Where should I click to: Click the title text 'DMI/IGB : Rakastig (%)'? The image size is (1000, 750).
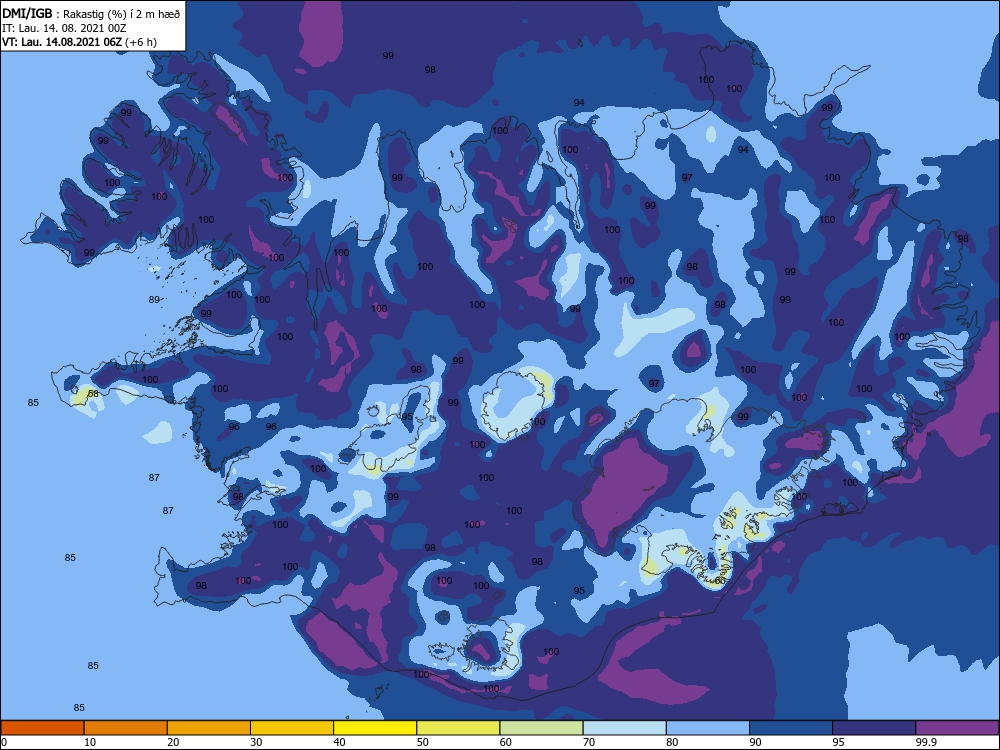pos(66,13)
